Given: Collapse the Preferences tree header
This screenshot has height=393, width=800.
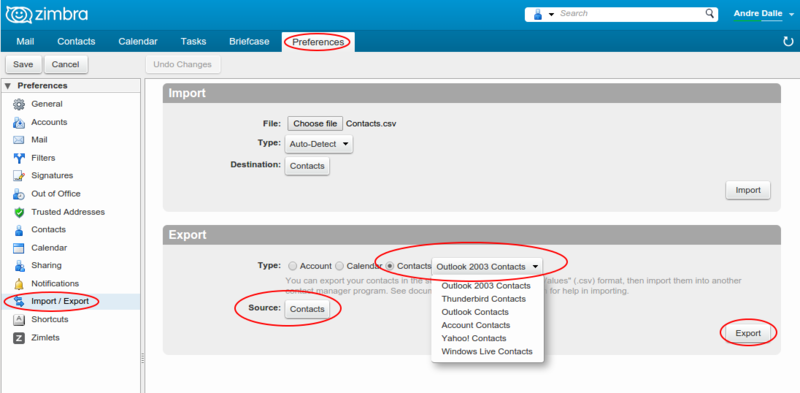Looking at the screenshot, I should (x=7, y=86).
